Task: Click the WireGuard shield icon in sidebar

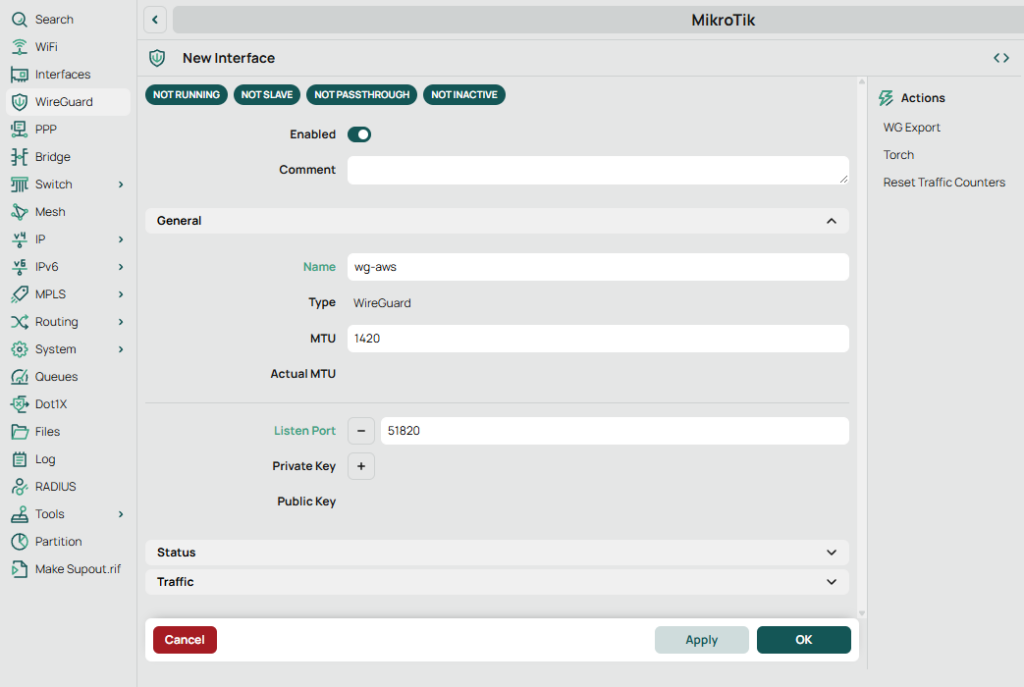Action: 19,102
